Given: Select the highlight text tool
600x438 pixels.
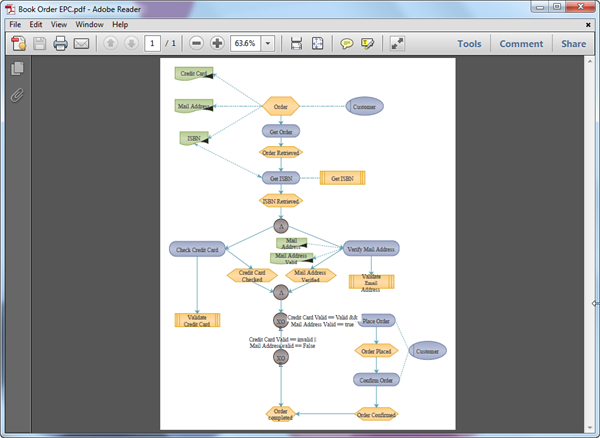Looking at the screenshot, I should 368,44.
